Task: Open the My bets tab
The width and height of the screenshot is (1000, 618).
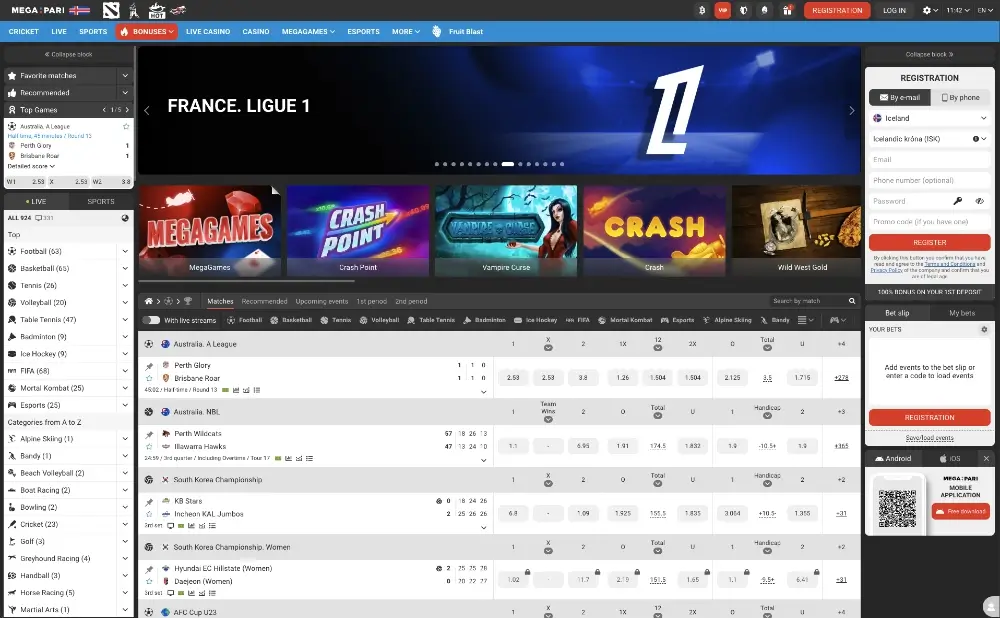Action: [x=961, y=313]
